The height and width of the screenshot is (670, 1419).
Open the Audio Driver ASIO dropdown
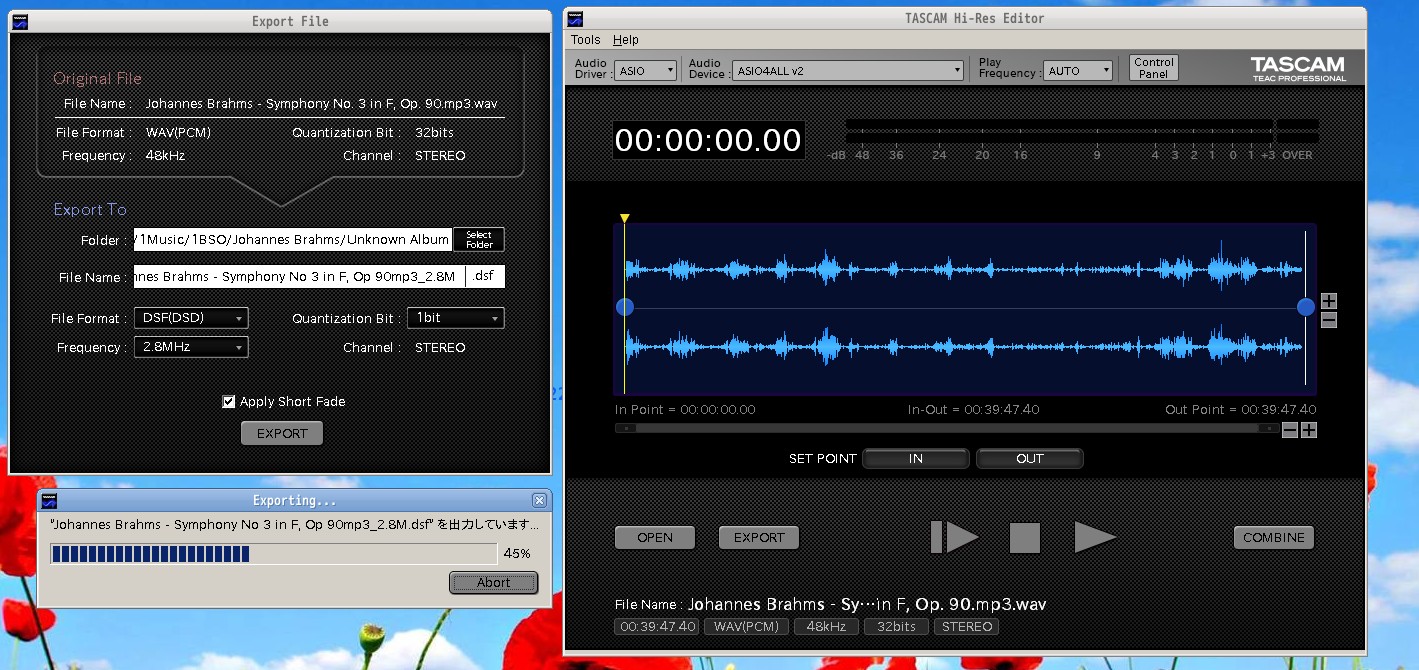[646, 70]
